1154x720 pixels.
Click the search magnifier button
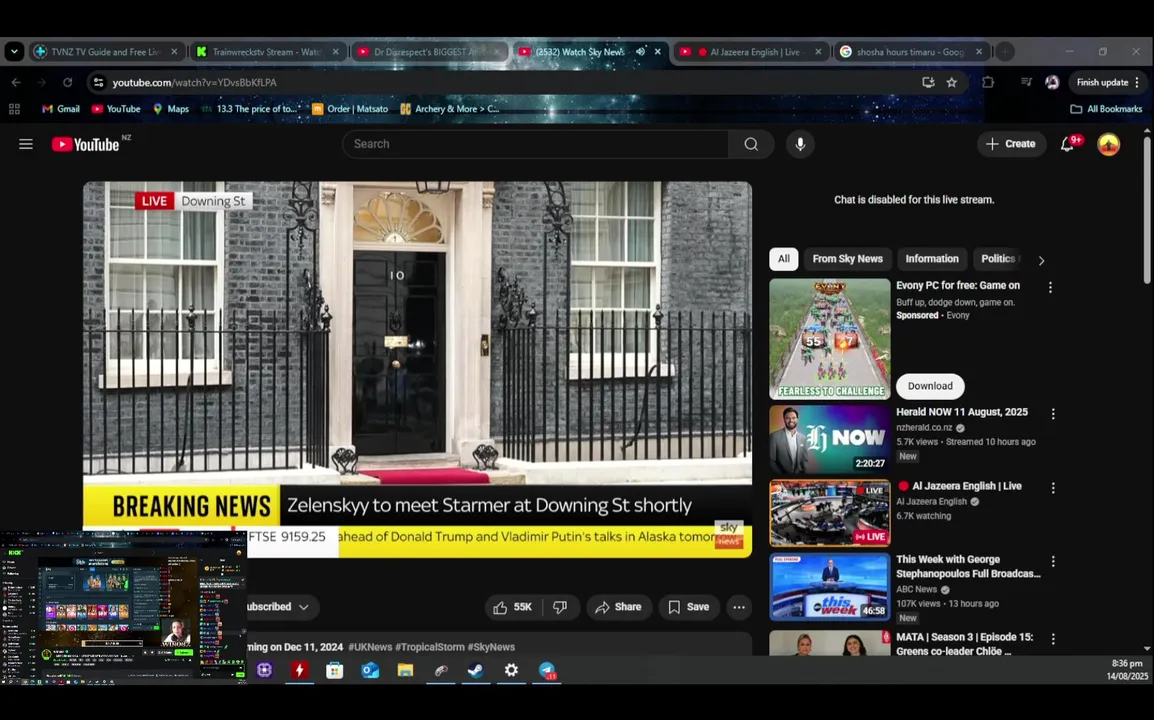point(751,144)
